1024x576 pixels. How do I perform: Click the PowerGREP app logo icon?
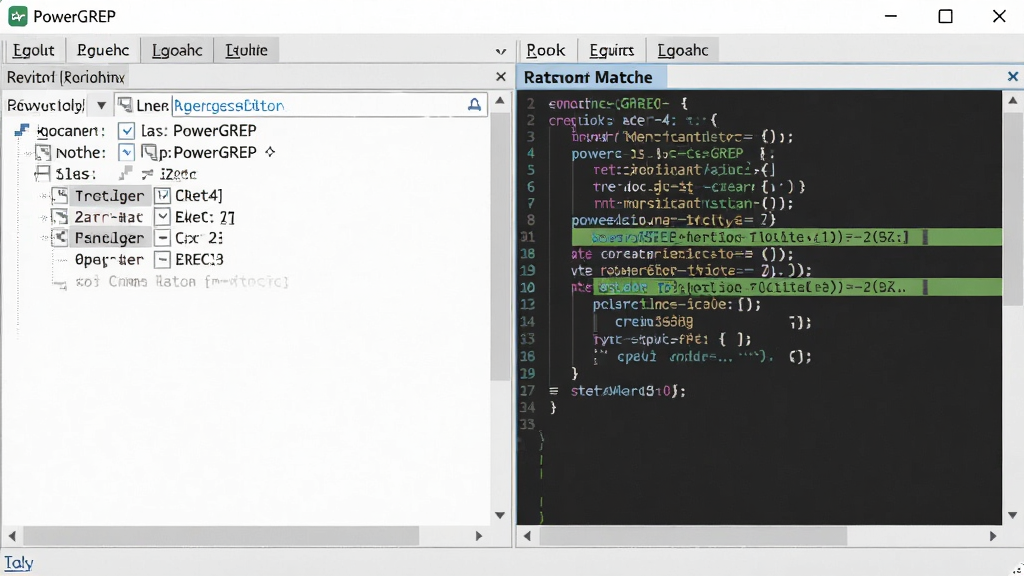point(18,16)
